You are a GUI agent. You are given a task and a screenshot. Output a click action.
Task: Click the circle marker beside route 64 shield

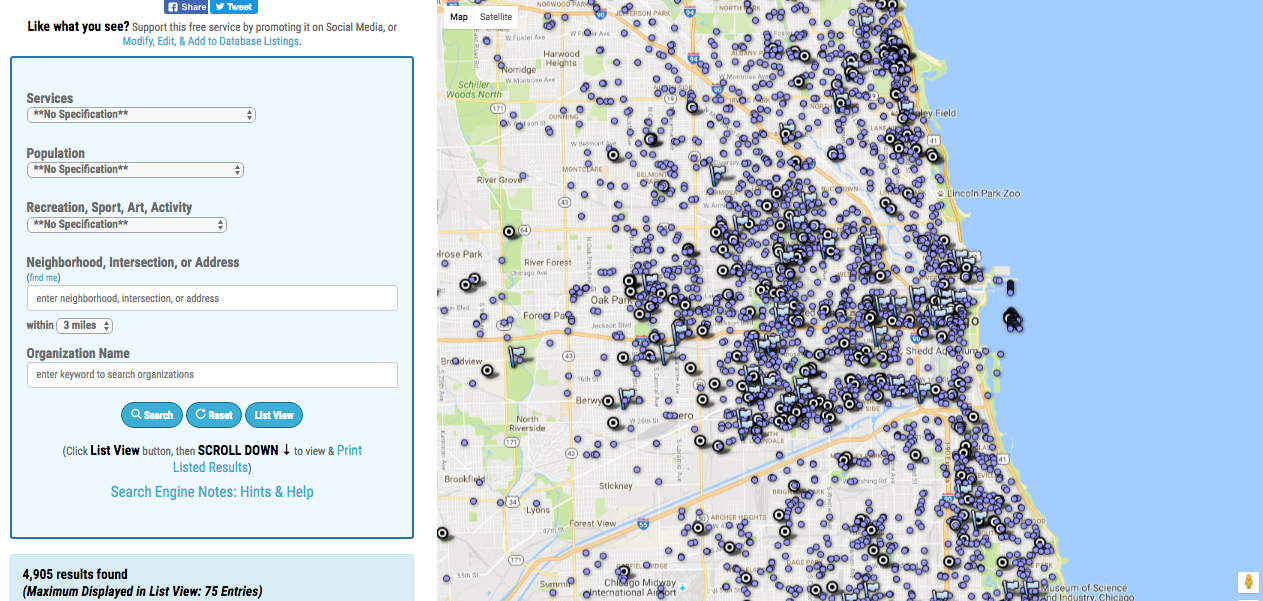[508, 231]
